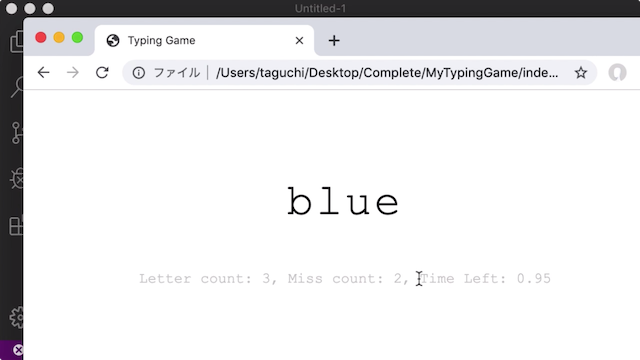Viewport: 640px width, 360px height.
Task: Click the "Miss count: 2" text
Action: [345, 279]
